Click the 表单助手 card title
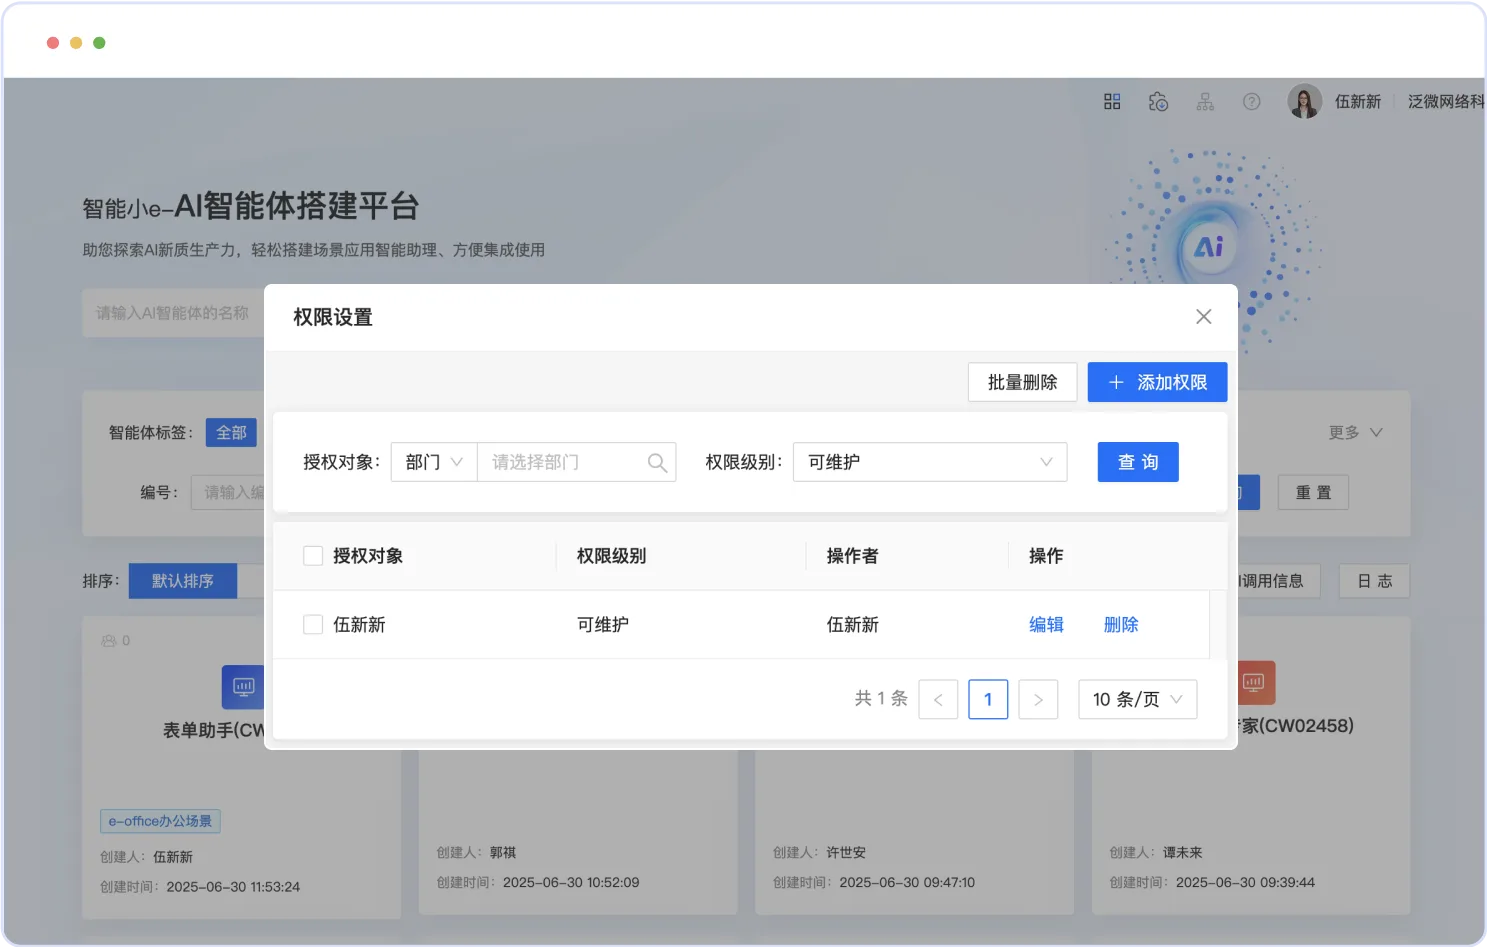The height and width of the screenshot is (947, 1487). click(x=214, y=730)
